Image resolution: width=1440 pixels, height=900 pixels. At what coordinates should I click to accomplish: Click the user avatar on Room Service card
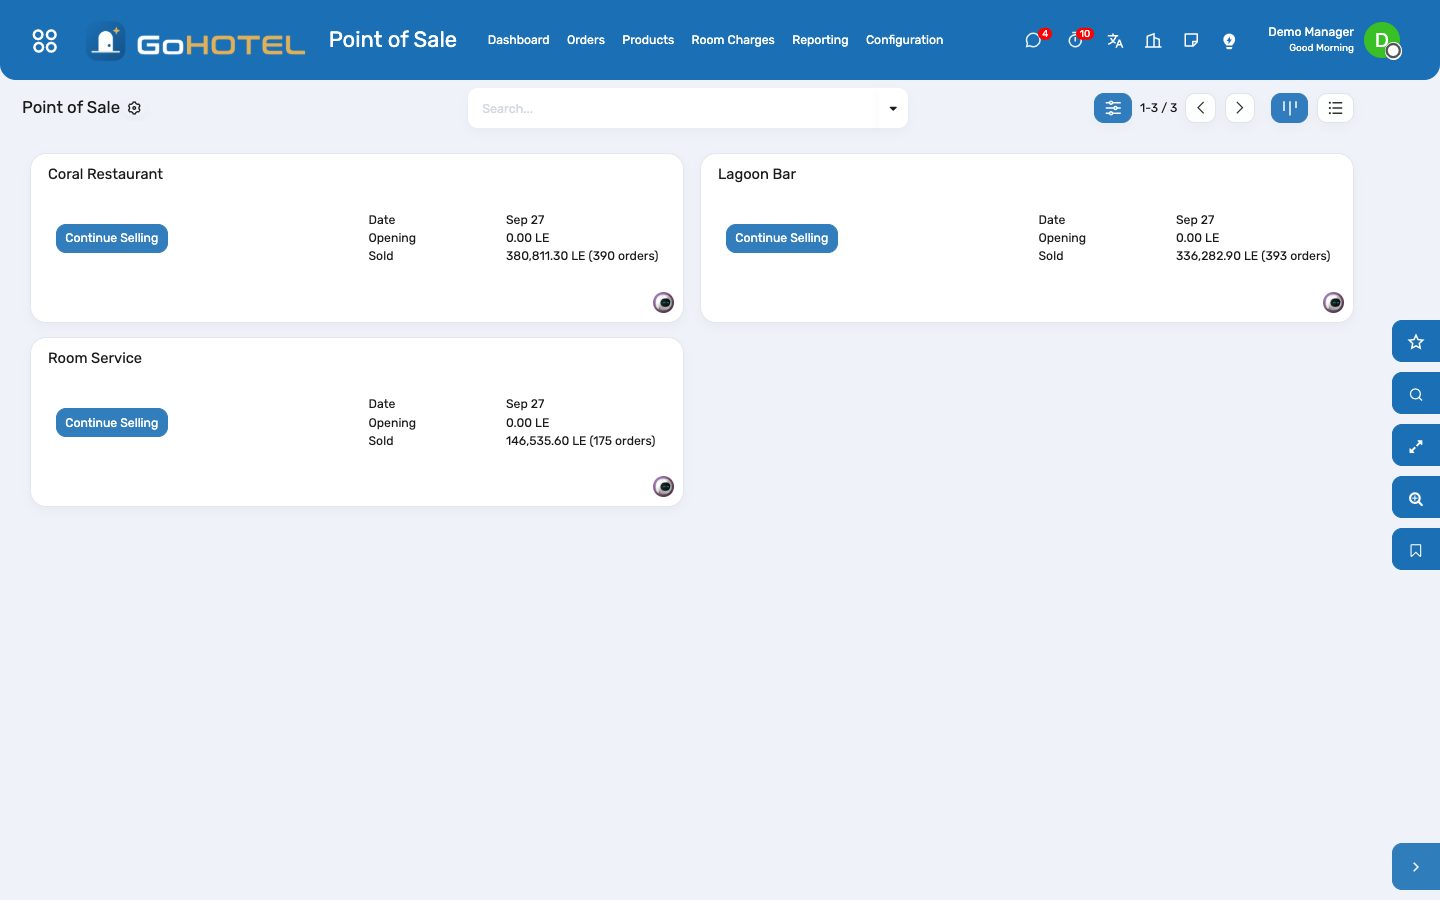coord(664,486)
